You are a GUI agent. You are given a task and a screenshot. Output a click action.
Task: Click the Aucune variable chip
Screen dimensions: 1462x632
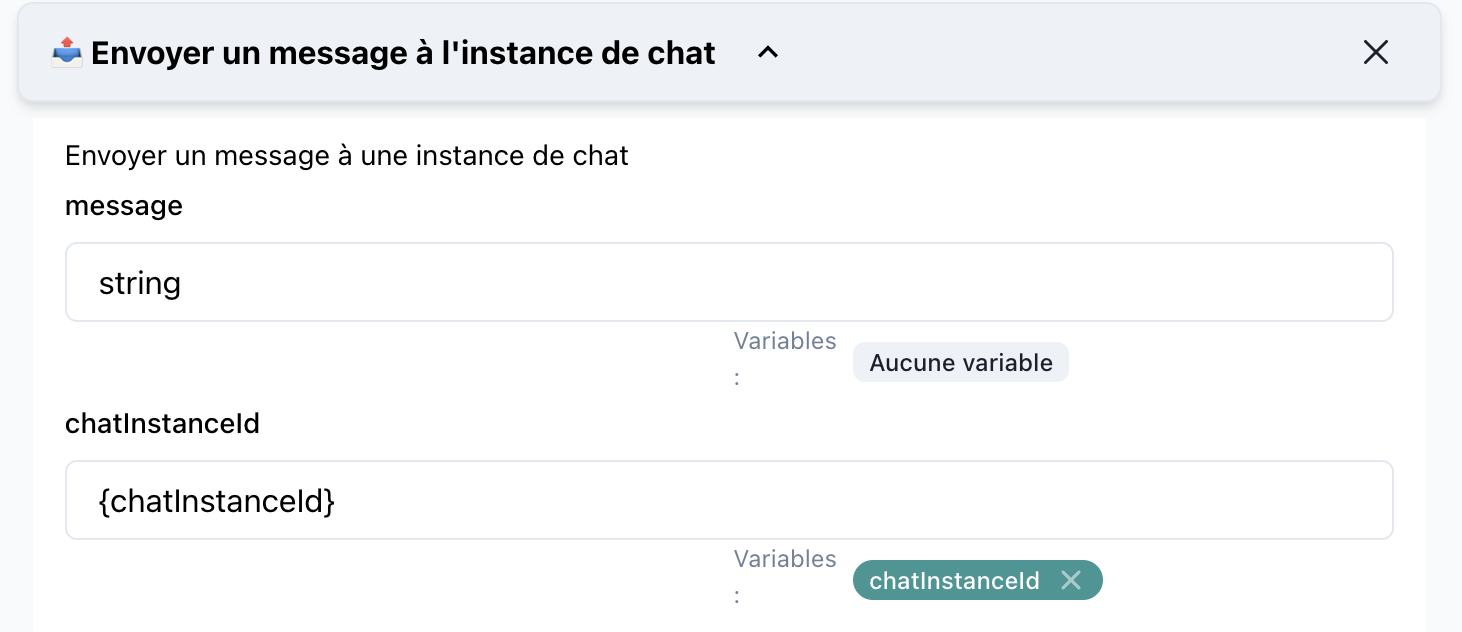[x=960, y=362]
